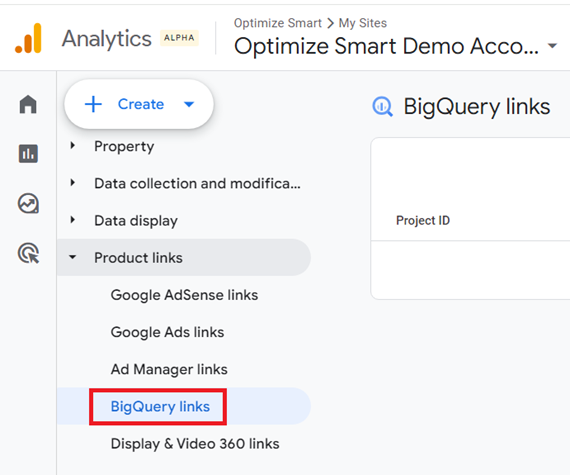Select the Data display item

point(136,221)
